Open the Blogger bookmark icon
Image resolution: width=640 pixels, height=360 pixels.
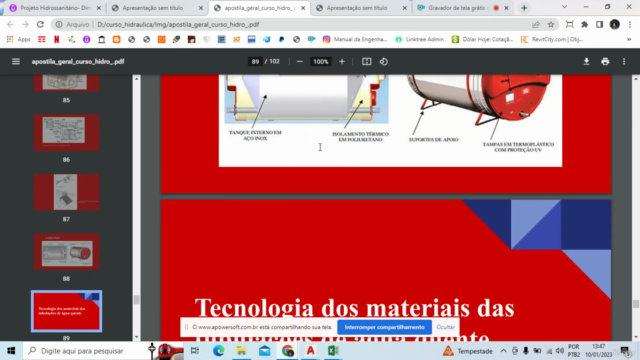click(116, 39)
